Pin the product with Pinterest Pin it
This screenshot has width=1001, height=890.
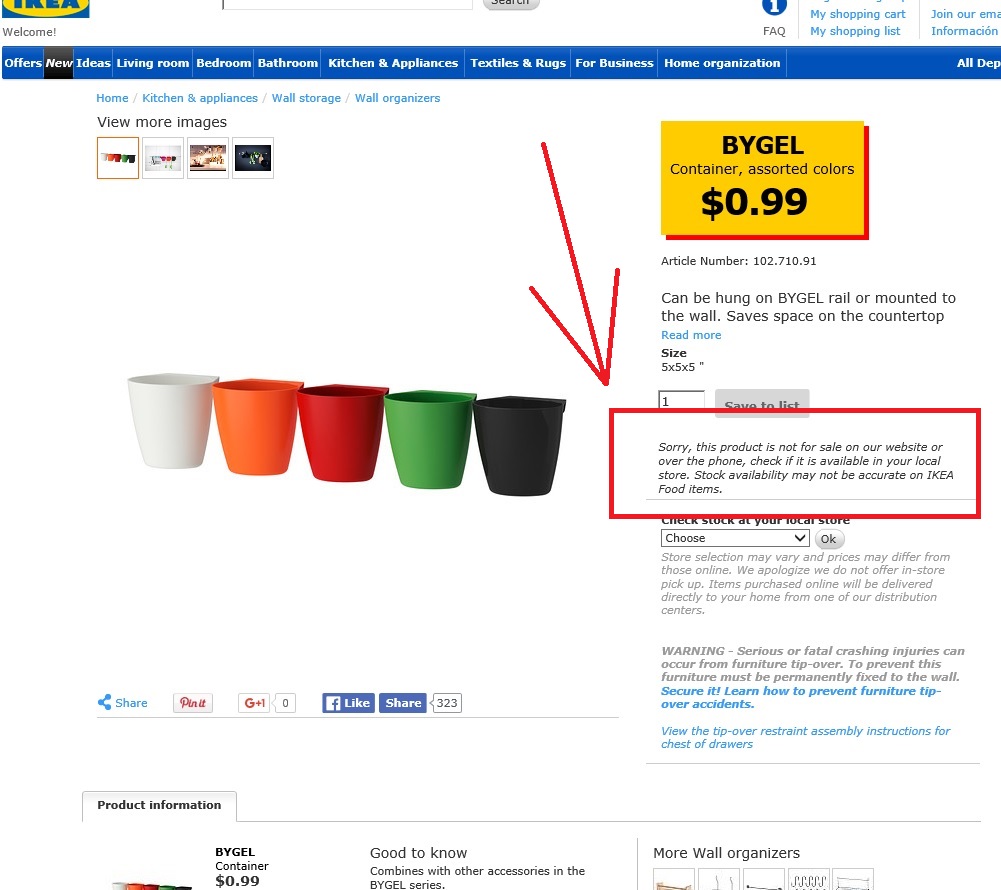click(x=192, y=703)
